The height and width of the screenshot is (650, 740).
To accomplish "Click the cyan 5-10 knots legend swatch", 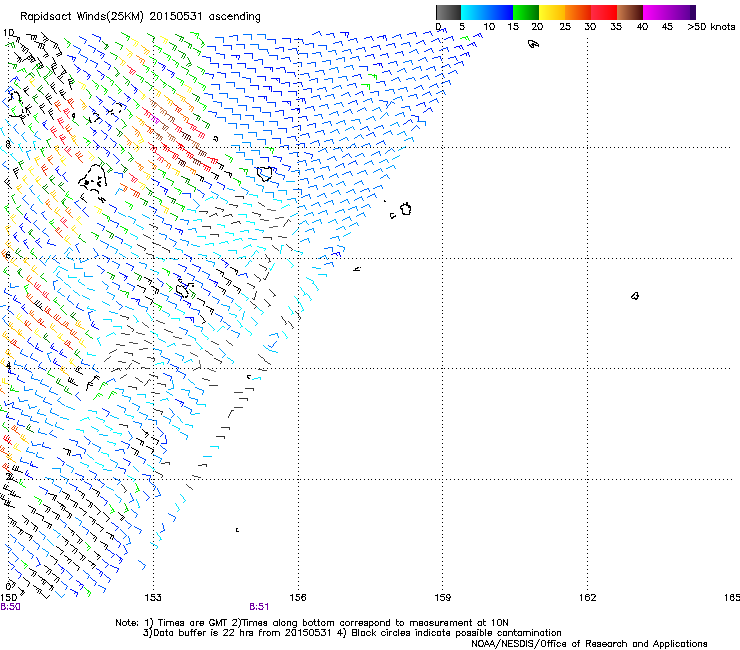I will click(474, 12).
